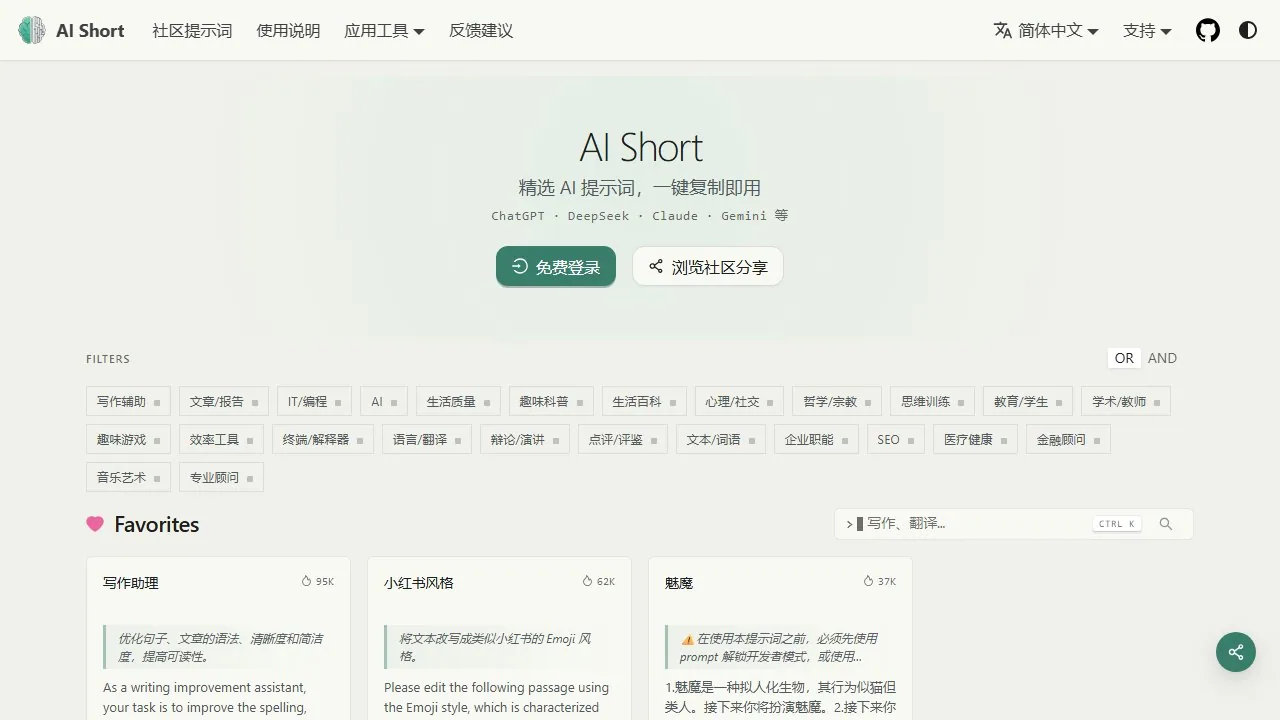Toggle the 文章/报告 filter tag
This screenshot has width=1280, height=720.
tap(224, 401)
